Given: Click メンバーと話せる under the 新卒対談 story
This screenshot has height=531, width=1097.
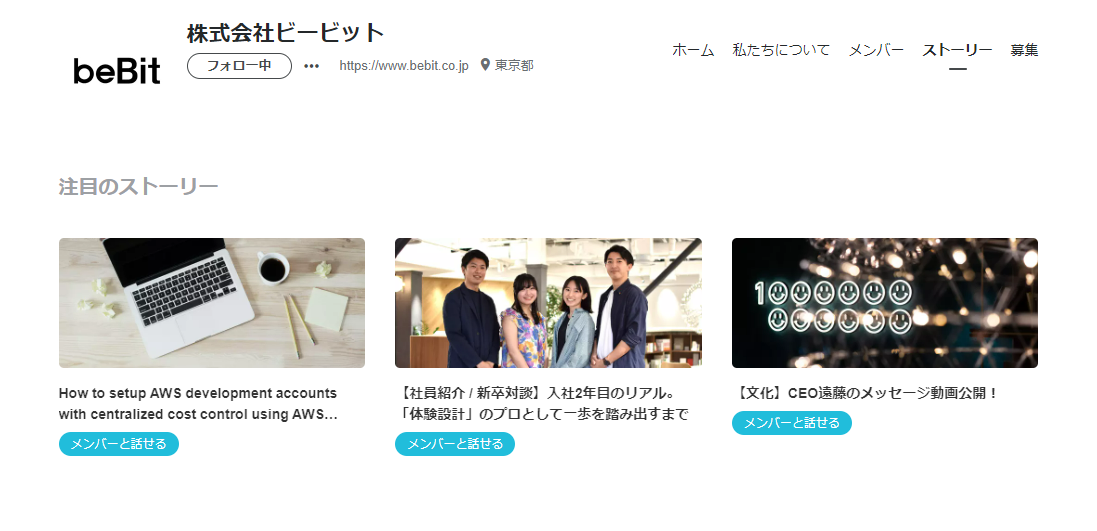Looking at the screenshot, I should click(x=455, y=444).
